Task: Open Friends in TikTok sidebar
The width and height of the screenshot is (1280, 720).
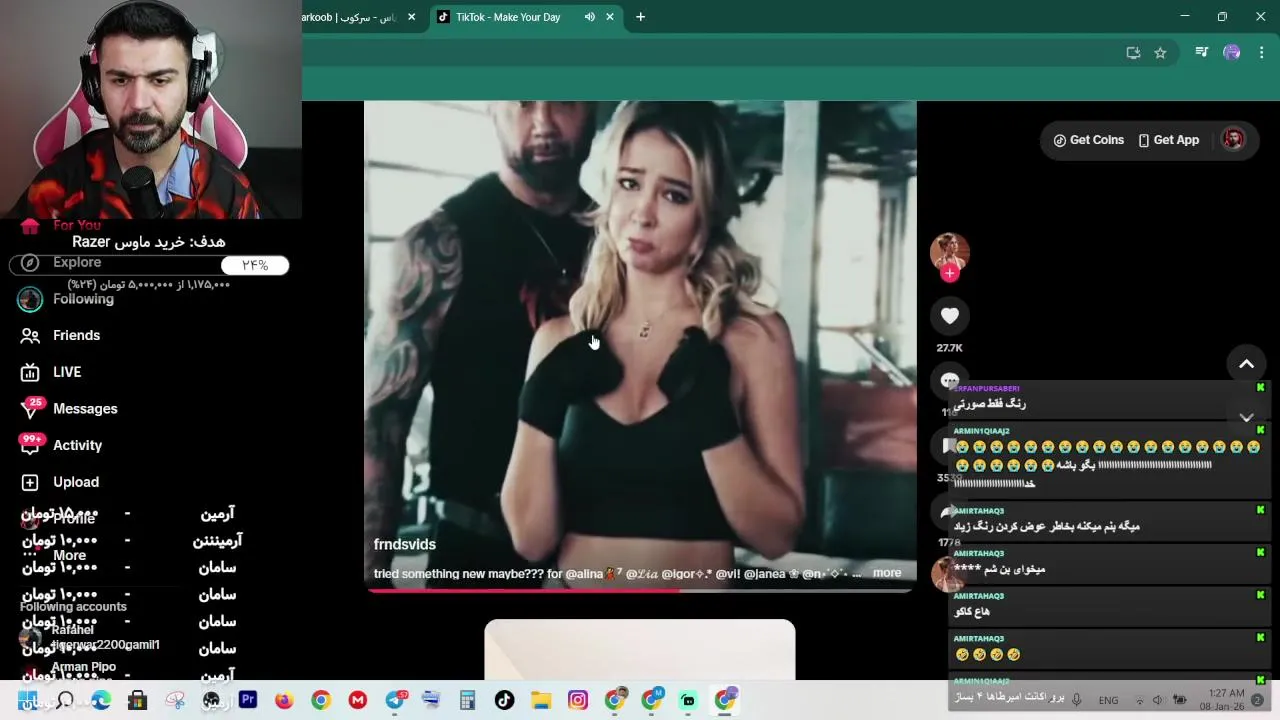Action: click(x=62, y=335)
